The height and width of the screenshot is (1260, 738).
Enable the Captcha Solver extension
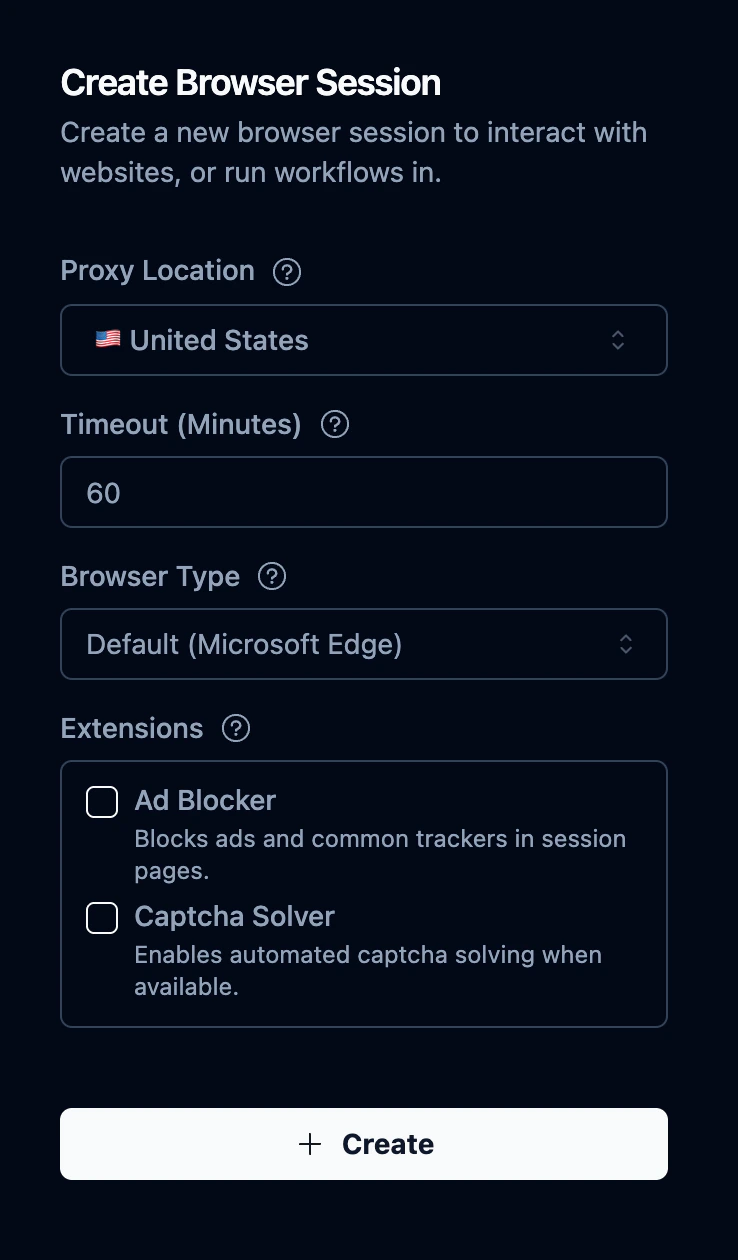[101, 917]
